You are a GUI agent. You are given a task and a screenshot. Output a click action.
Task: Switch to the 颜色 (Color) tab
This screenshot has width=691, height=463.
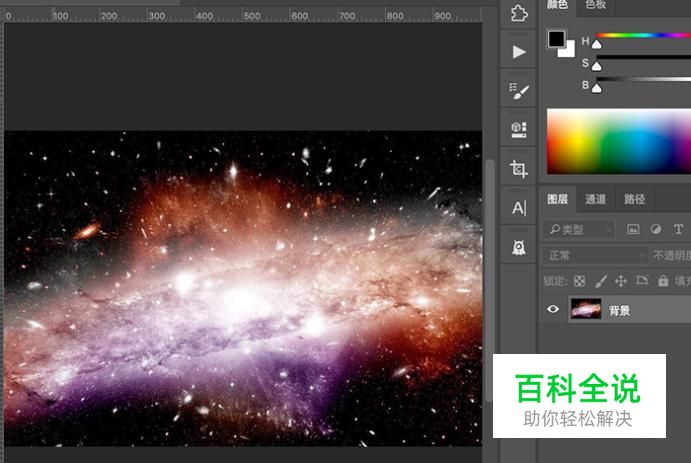[x=557, y=5]
